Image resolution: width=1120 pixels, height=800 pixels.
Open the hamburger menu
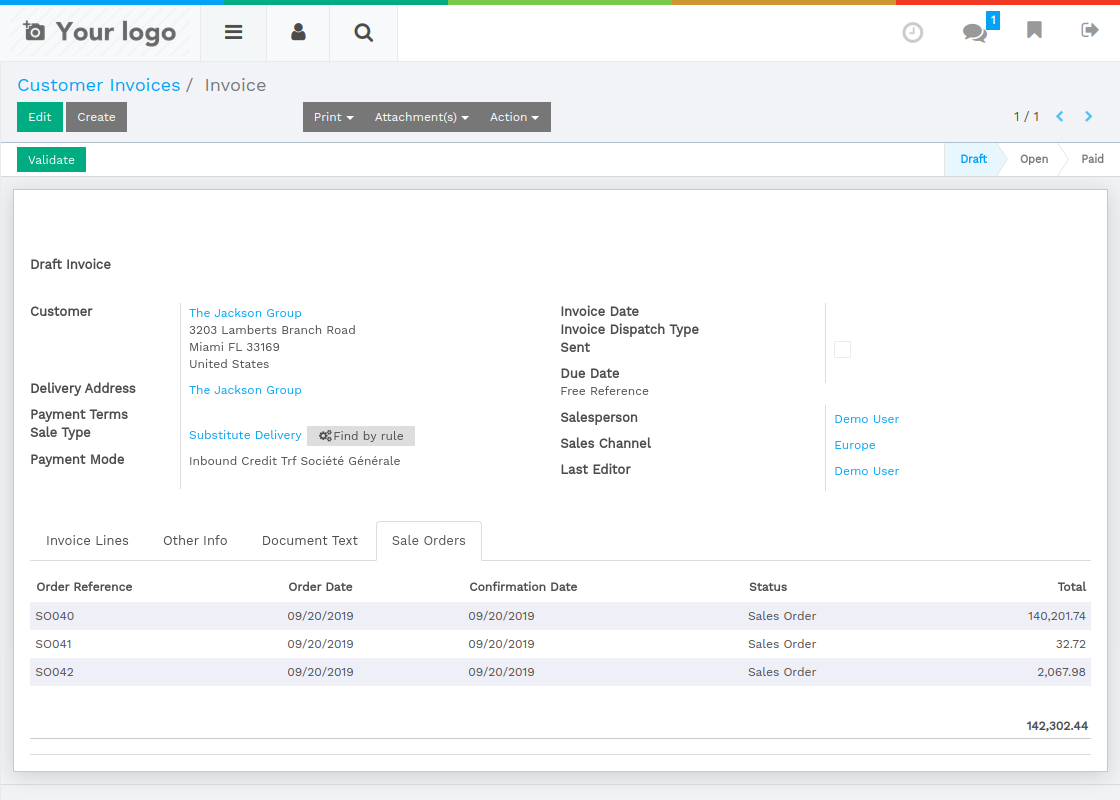click(233, 31)
